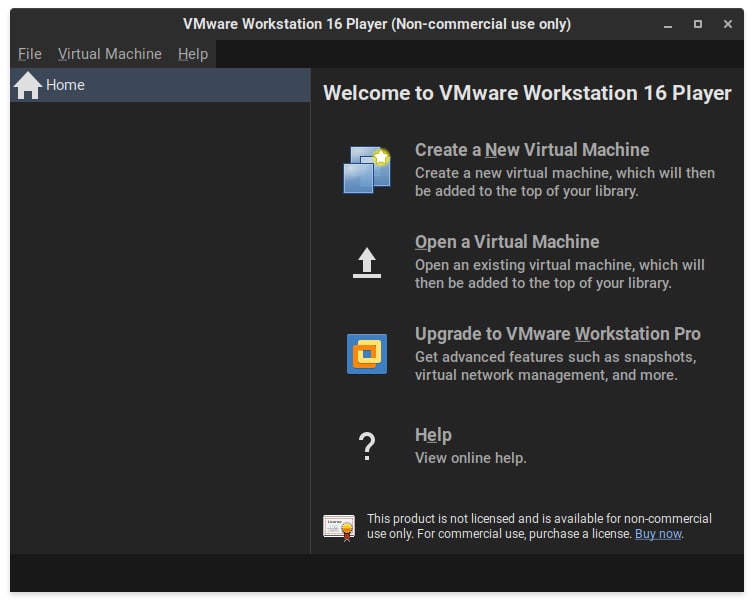Click the Open Virtual Machine arrow icon
The image size is (754, 603).
pos(367,263)
